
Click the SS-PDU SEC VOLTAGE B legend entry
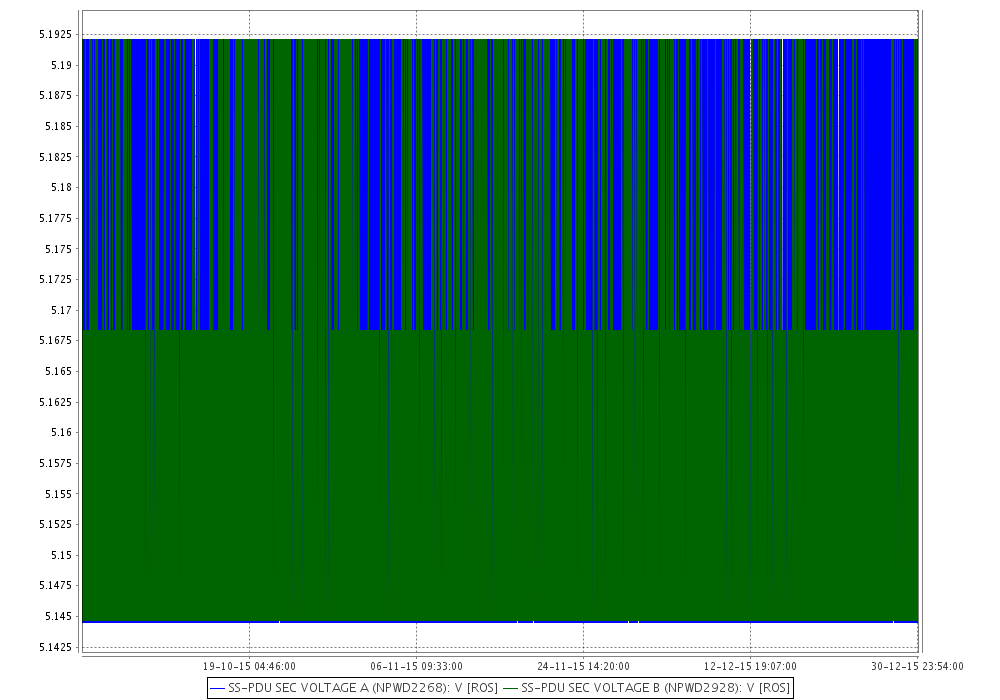click(x=647, y=688)
